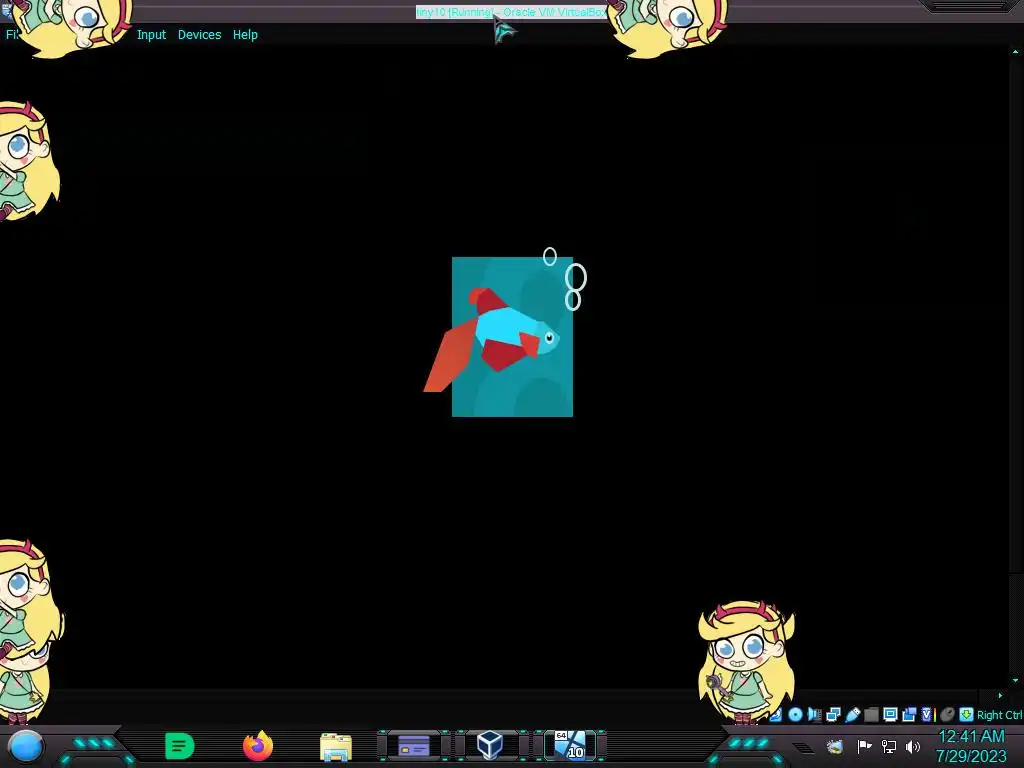This screenshot has width=1024, height=768.
Task: Open the clock showing 12:41 AM
Action: [x=971, y=737]
